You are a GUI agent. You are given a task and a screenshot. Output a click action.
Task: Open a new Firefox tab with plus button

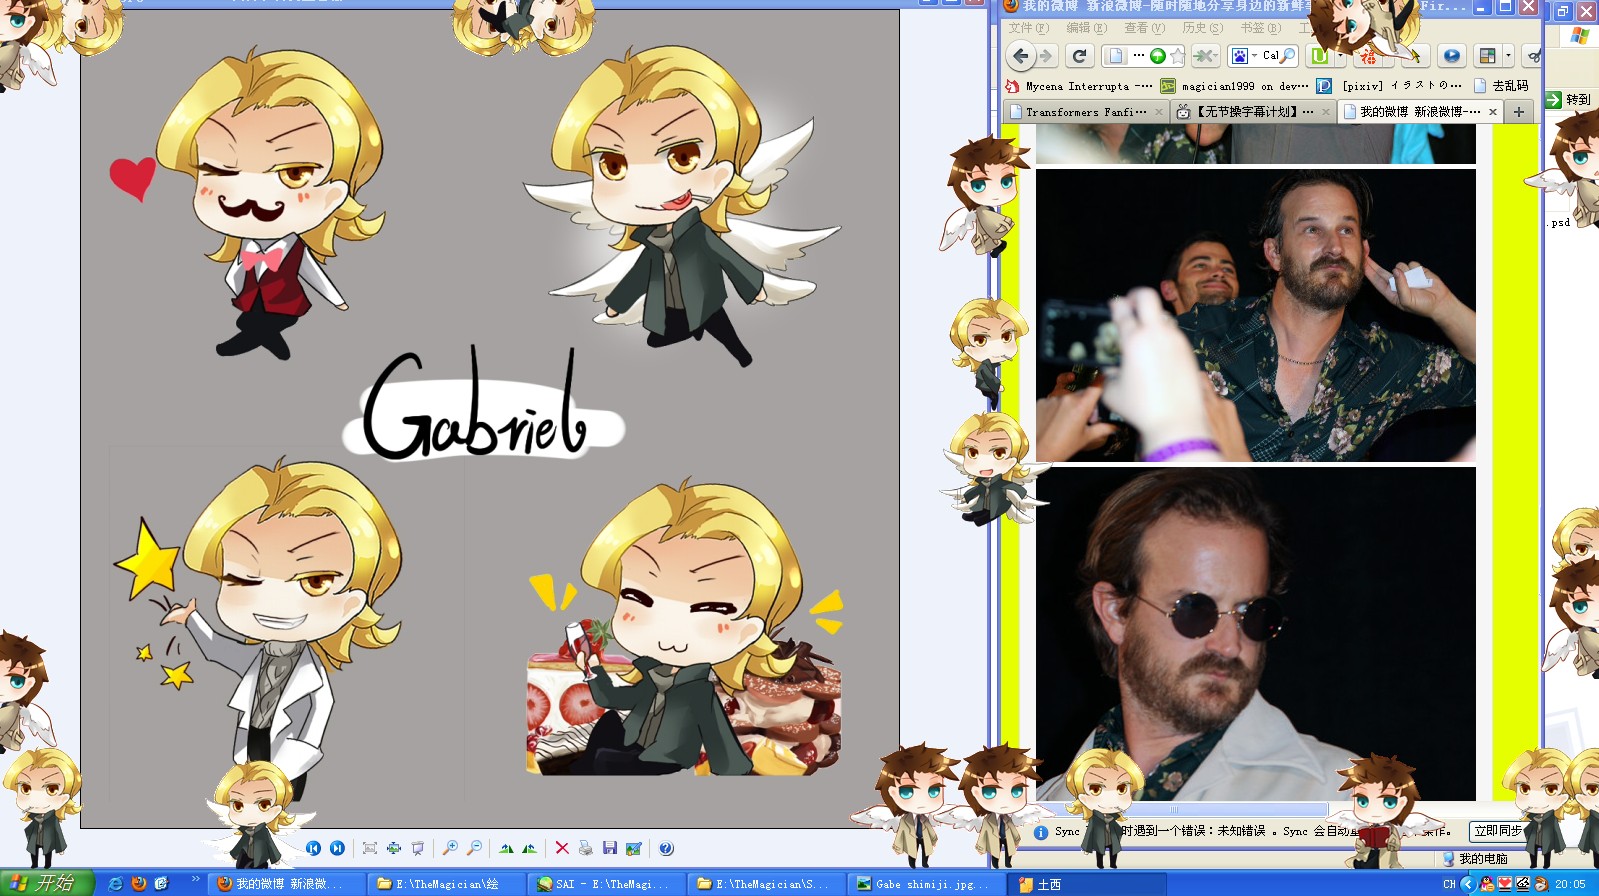tap(1519, 112)
